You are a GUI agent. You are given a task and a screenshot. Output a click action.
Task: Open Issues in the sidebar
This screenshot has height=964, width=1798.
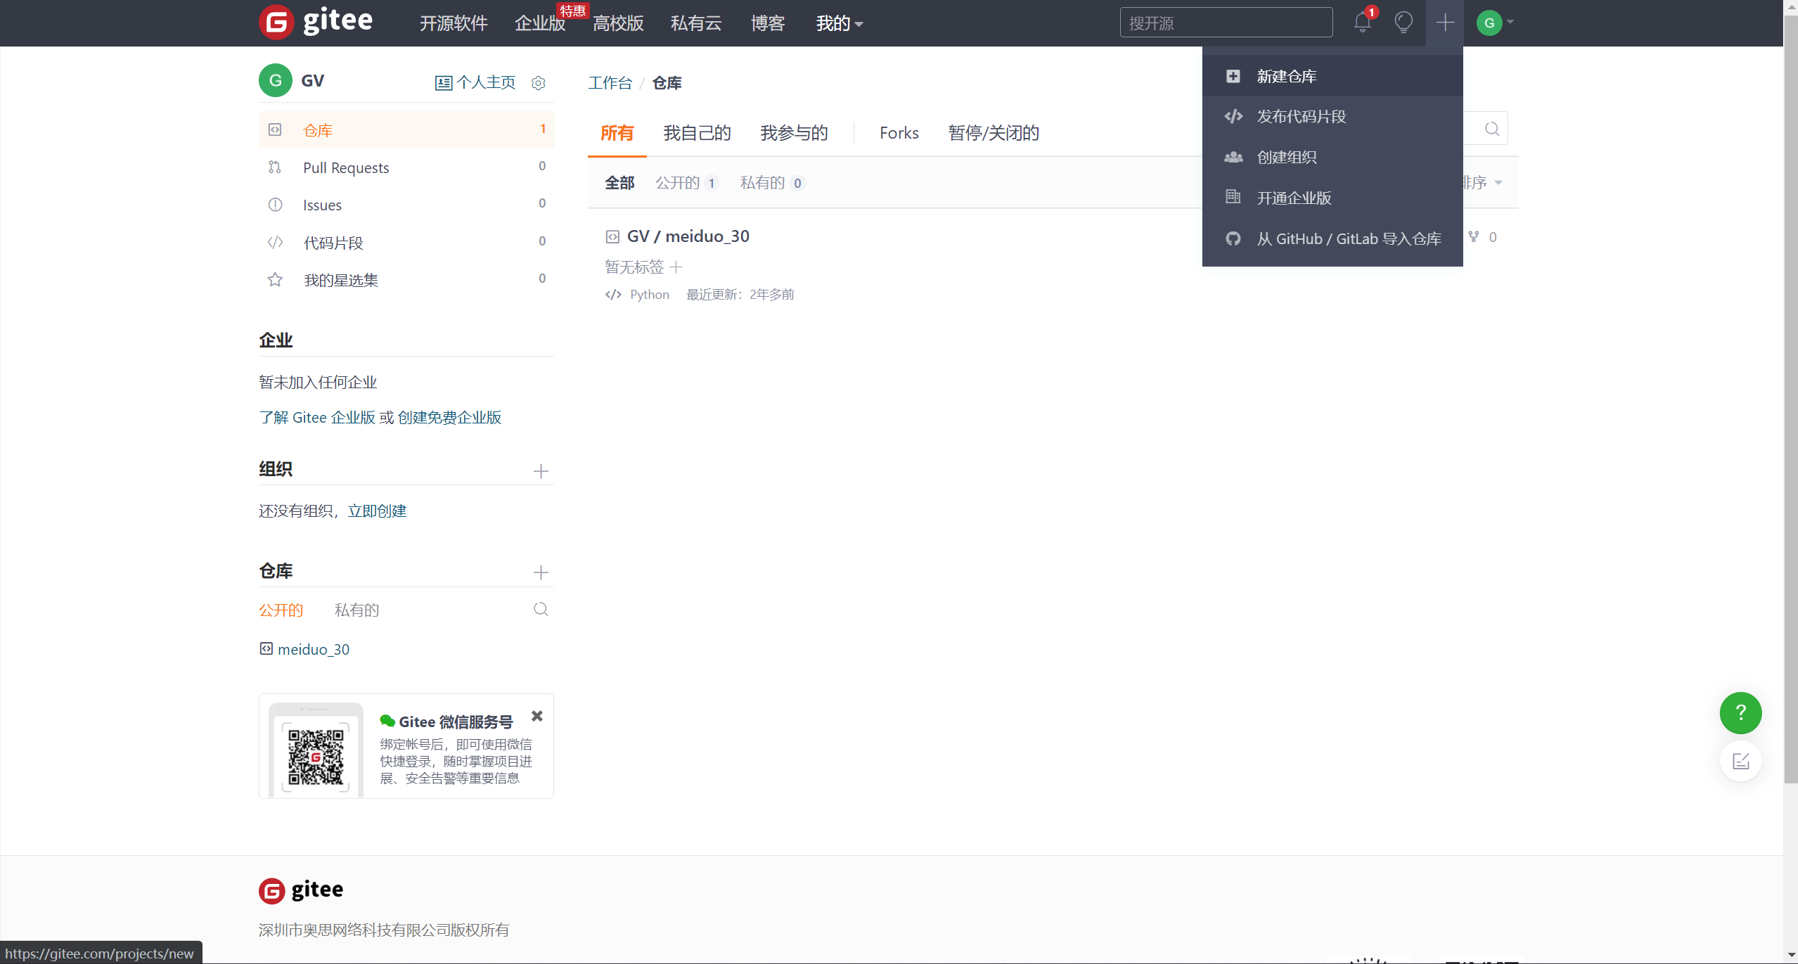click(x=405, y=205)
